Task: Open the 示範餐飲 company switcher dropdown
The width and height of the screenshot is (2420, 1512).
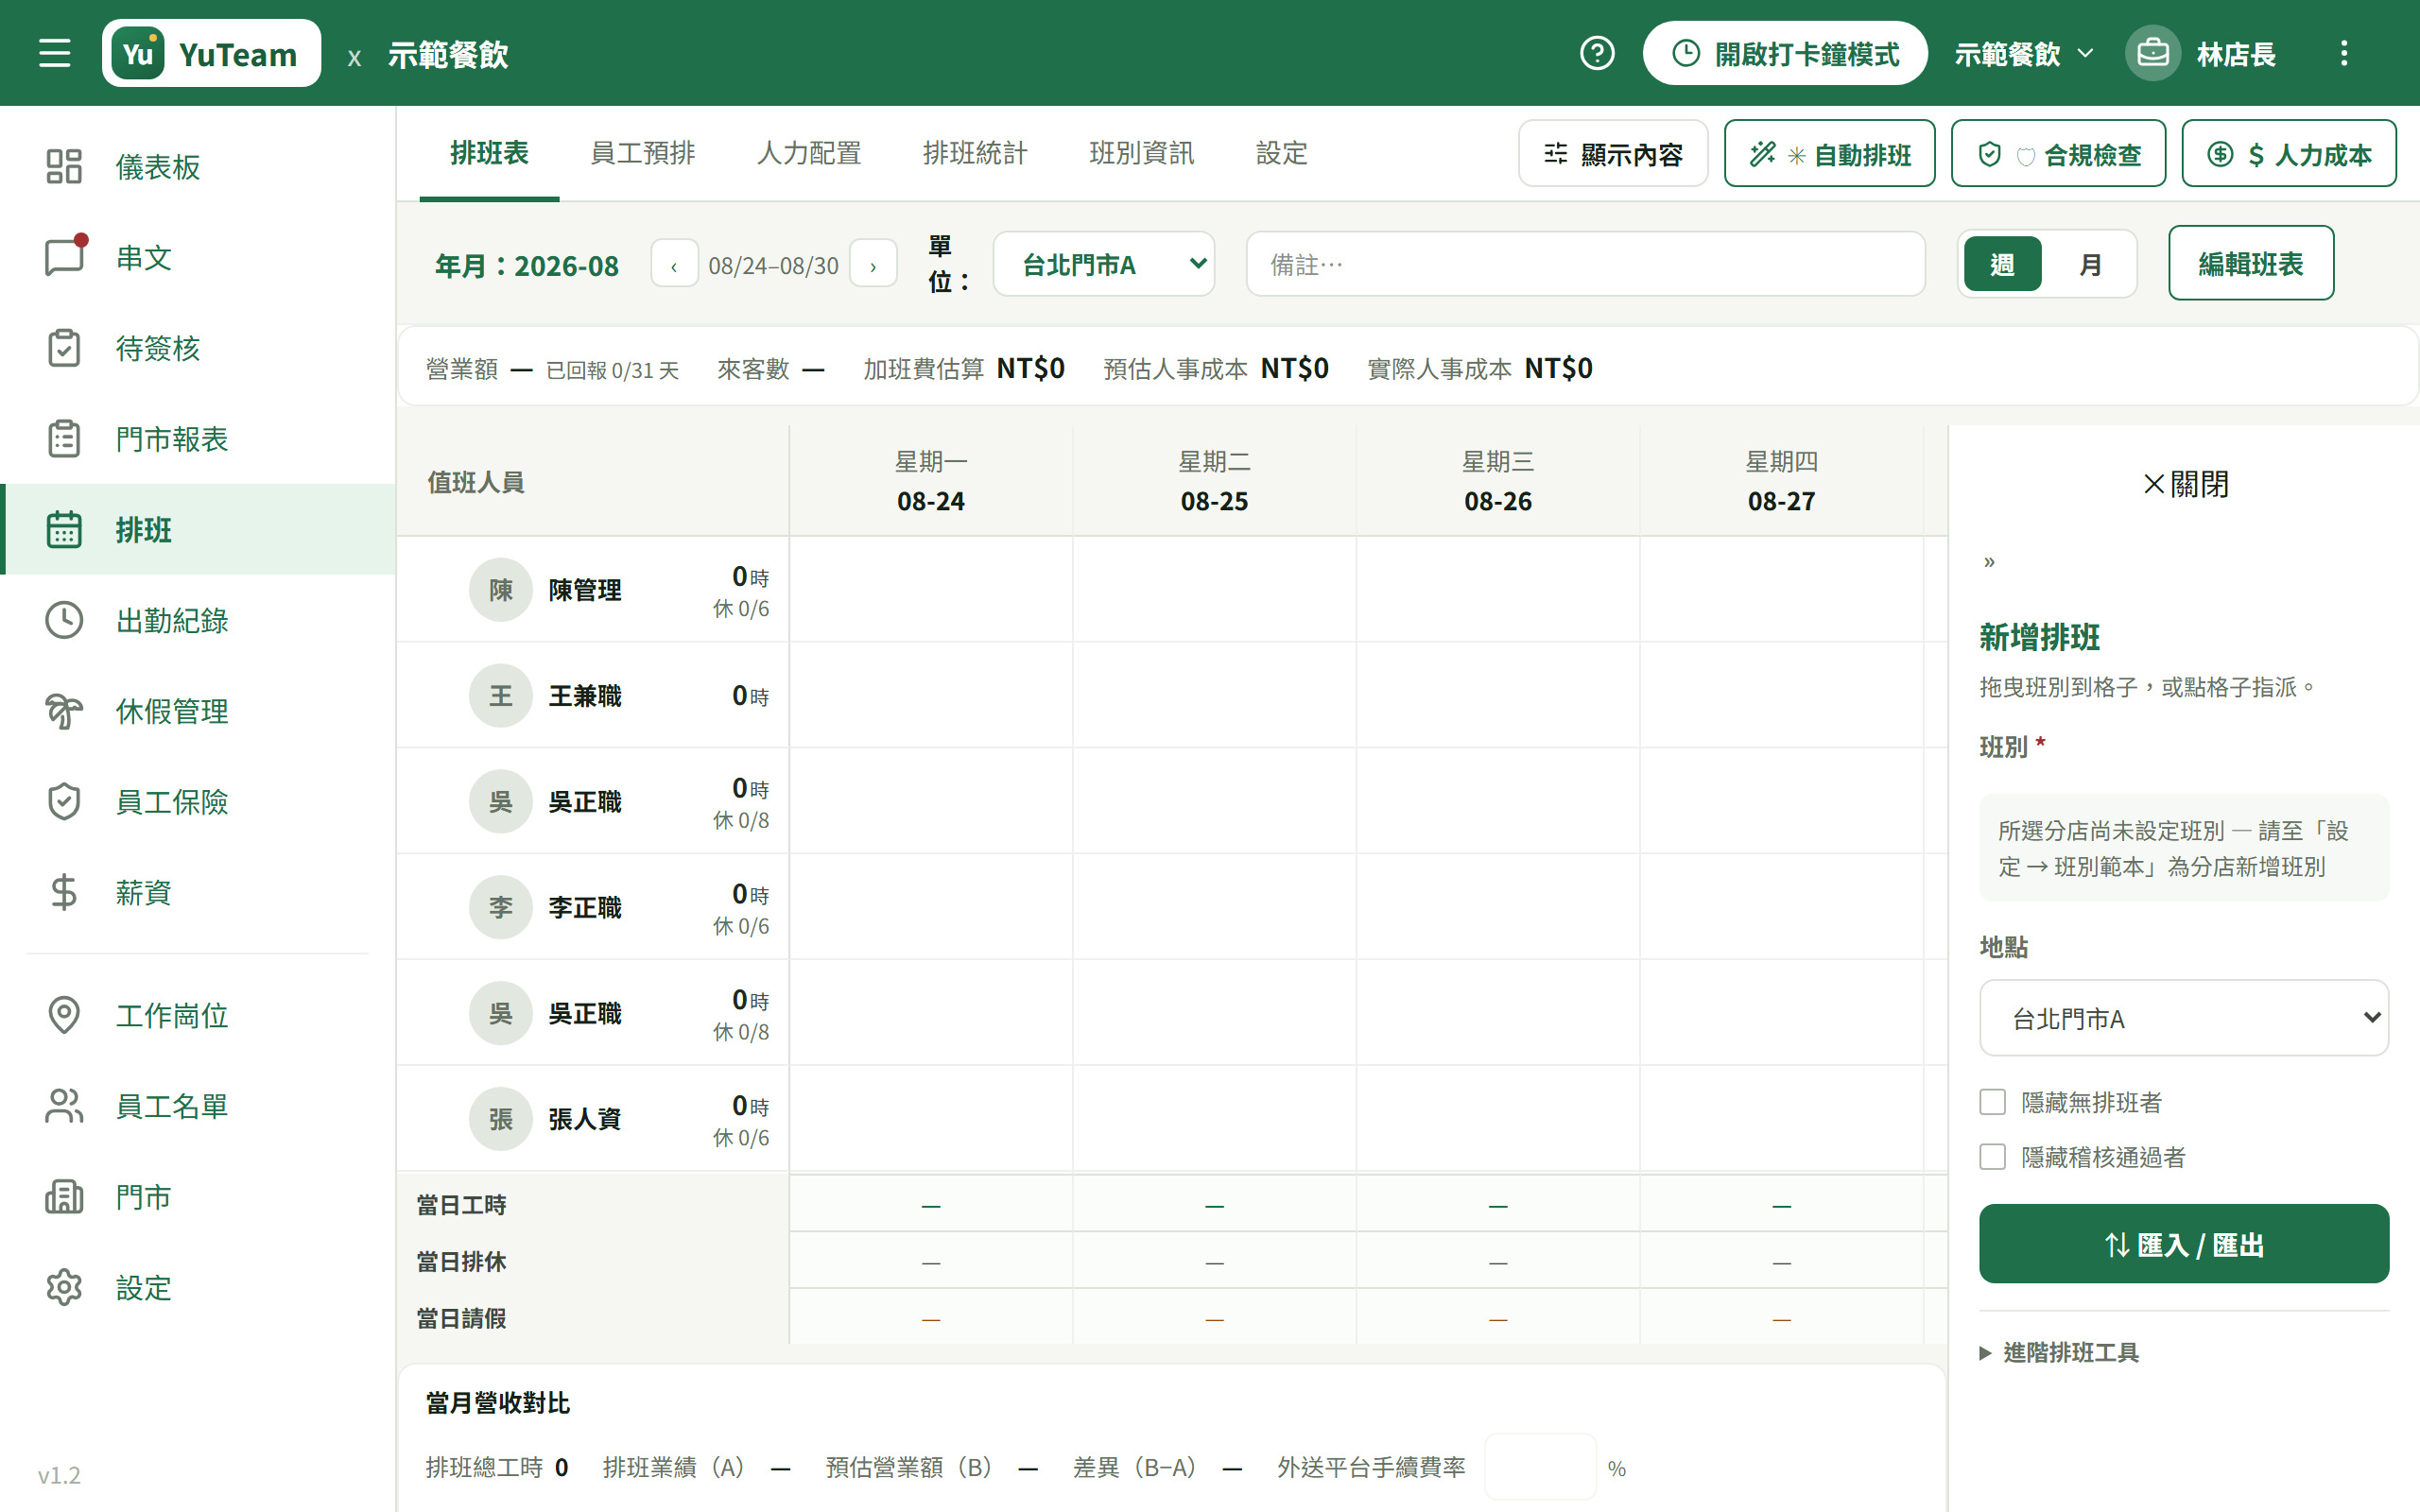Action: (x=2024, y=54)
